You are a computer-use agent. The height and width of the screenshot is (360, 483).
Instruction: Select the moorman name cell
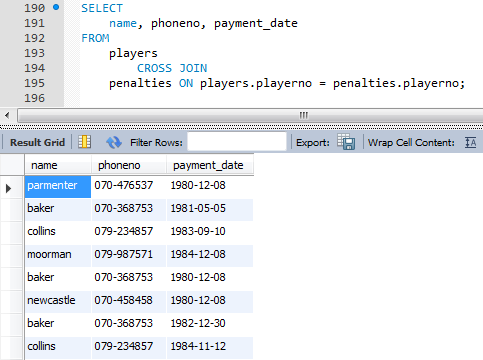tap(58, 254)
